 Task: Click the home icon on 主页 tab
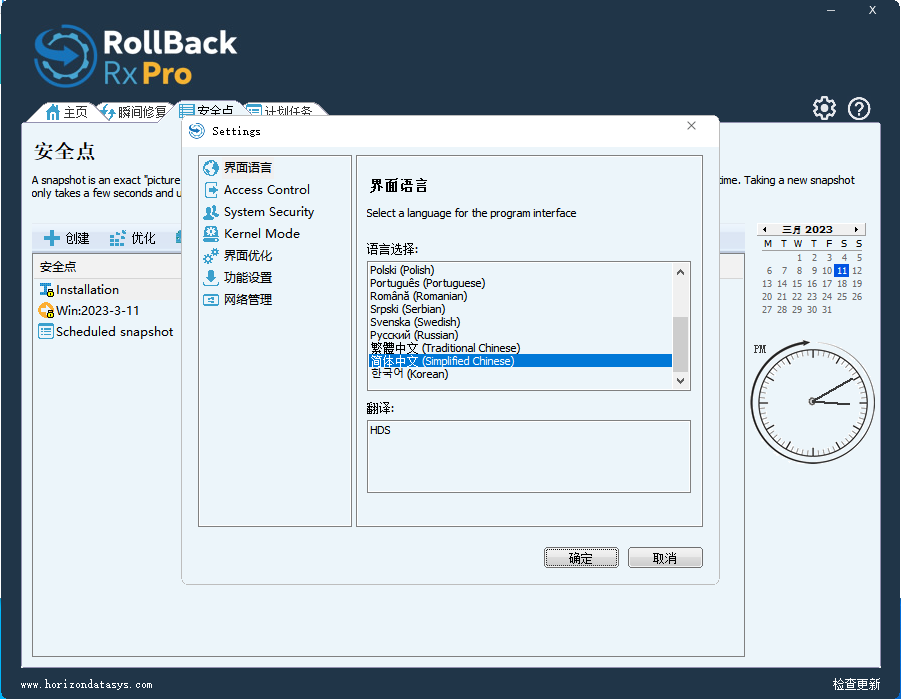coord(52,112)
